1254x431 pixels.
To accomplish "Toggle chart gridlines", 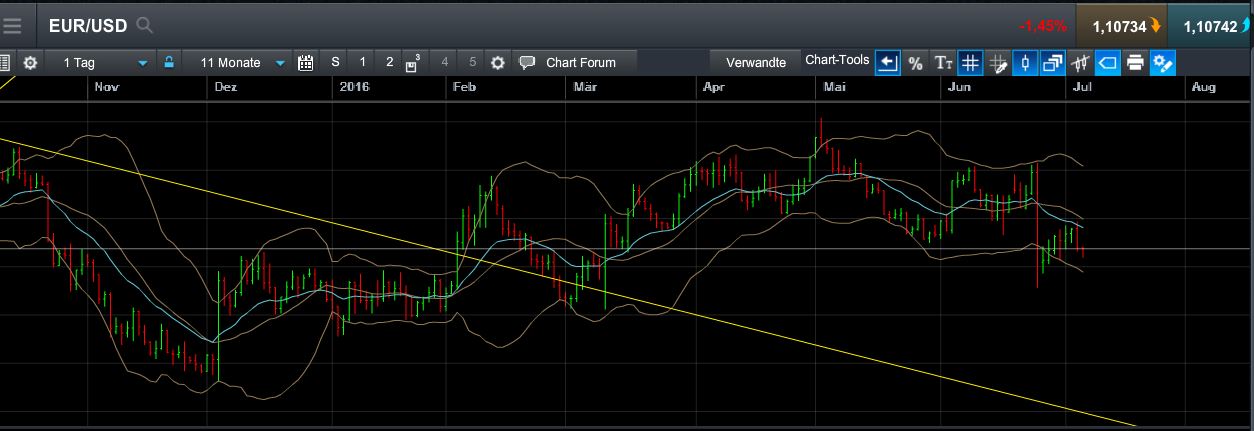I will click(x=970, y=63).
